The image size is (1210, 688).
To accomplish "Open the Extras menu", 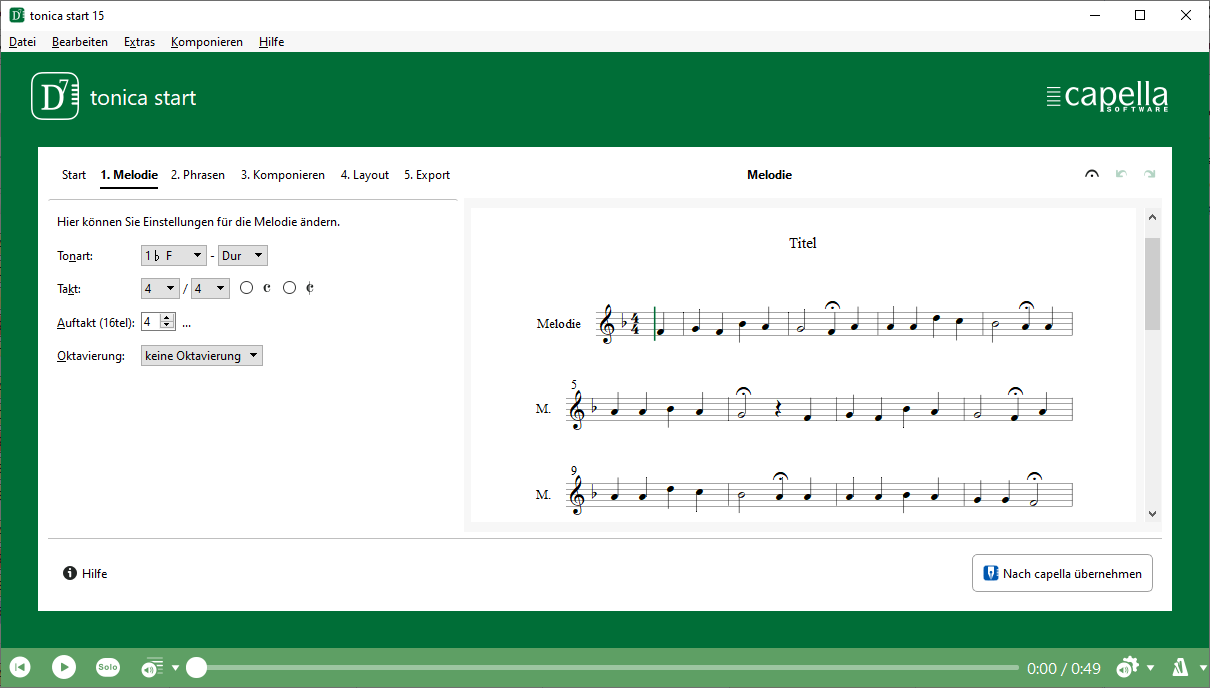I will (139, 42).
